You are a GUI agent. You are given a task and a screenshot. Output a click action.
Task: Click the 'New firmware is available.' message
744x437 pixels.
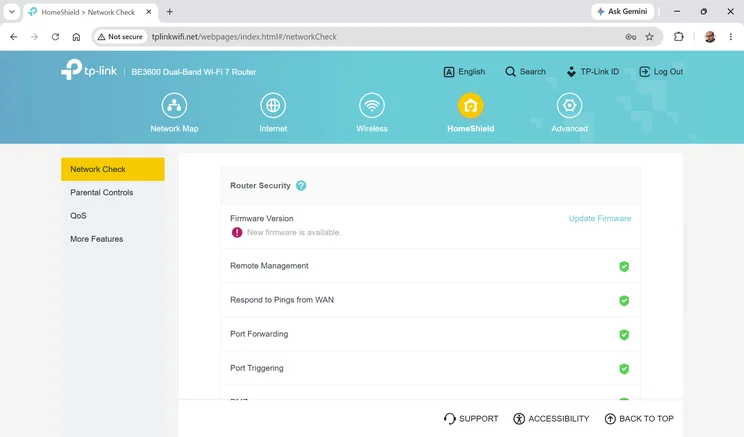coord(294,232)
